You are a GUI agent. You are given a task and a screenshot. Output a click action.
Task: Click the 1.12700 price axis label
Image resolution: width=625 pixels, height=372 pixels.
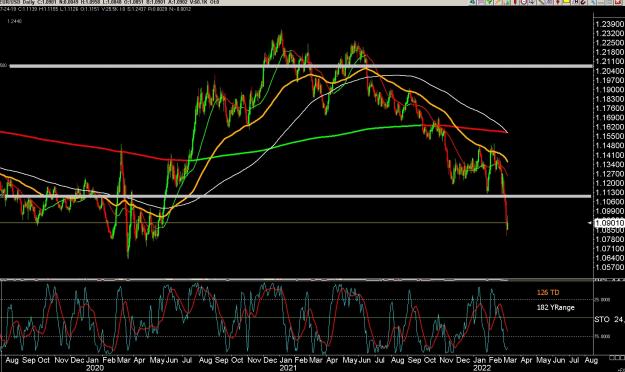click(x=609, y=174)
